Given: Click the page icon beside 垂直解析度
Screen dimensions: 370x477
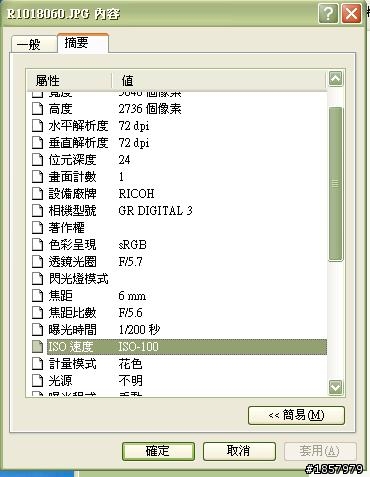Looking at the screenshot, I should [x=37, y=143].
